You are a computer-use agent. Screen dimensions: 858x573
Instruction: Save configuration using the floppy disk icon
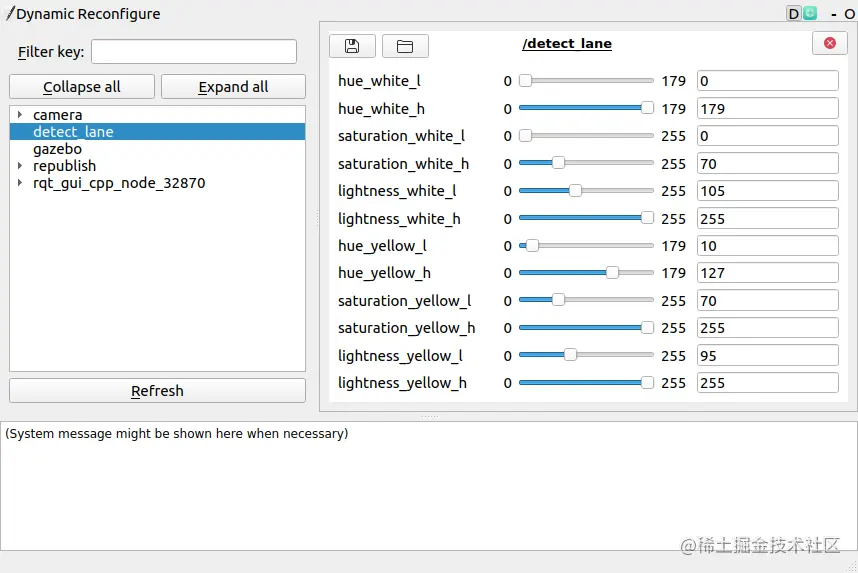(x=352, y=46)
